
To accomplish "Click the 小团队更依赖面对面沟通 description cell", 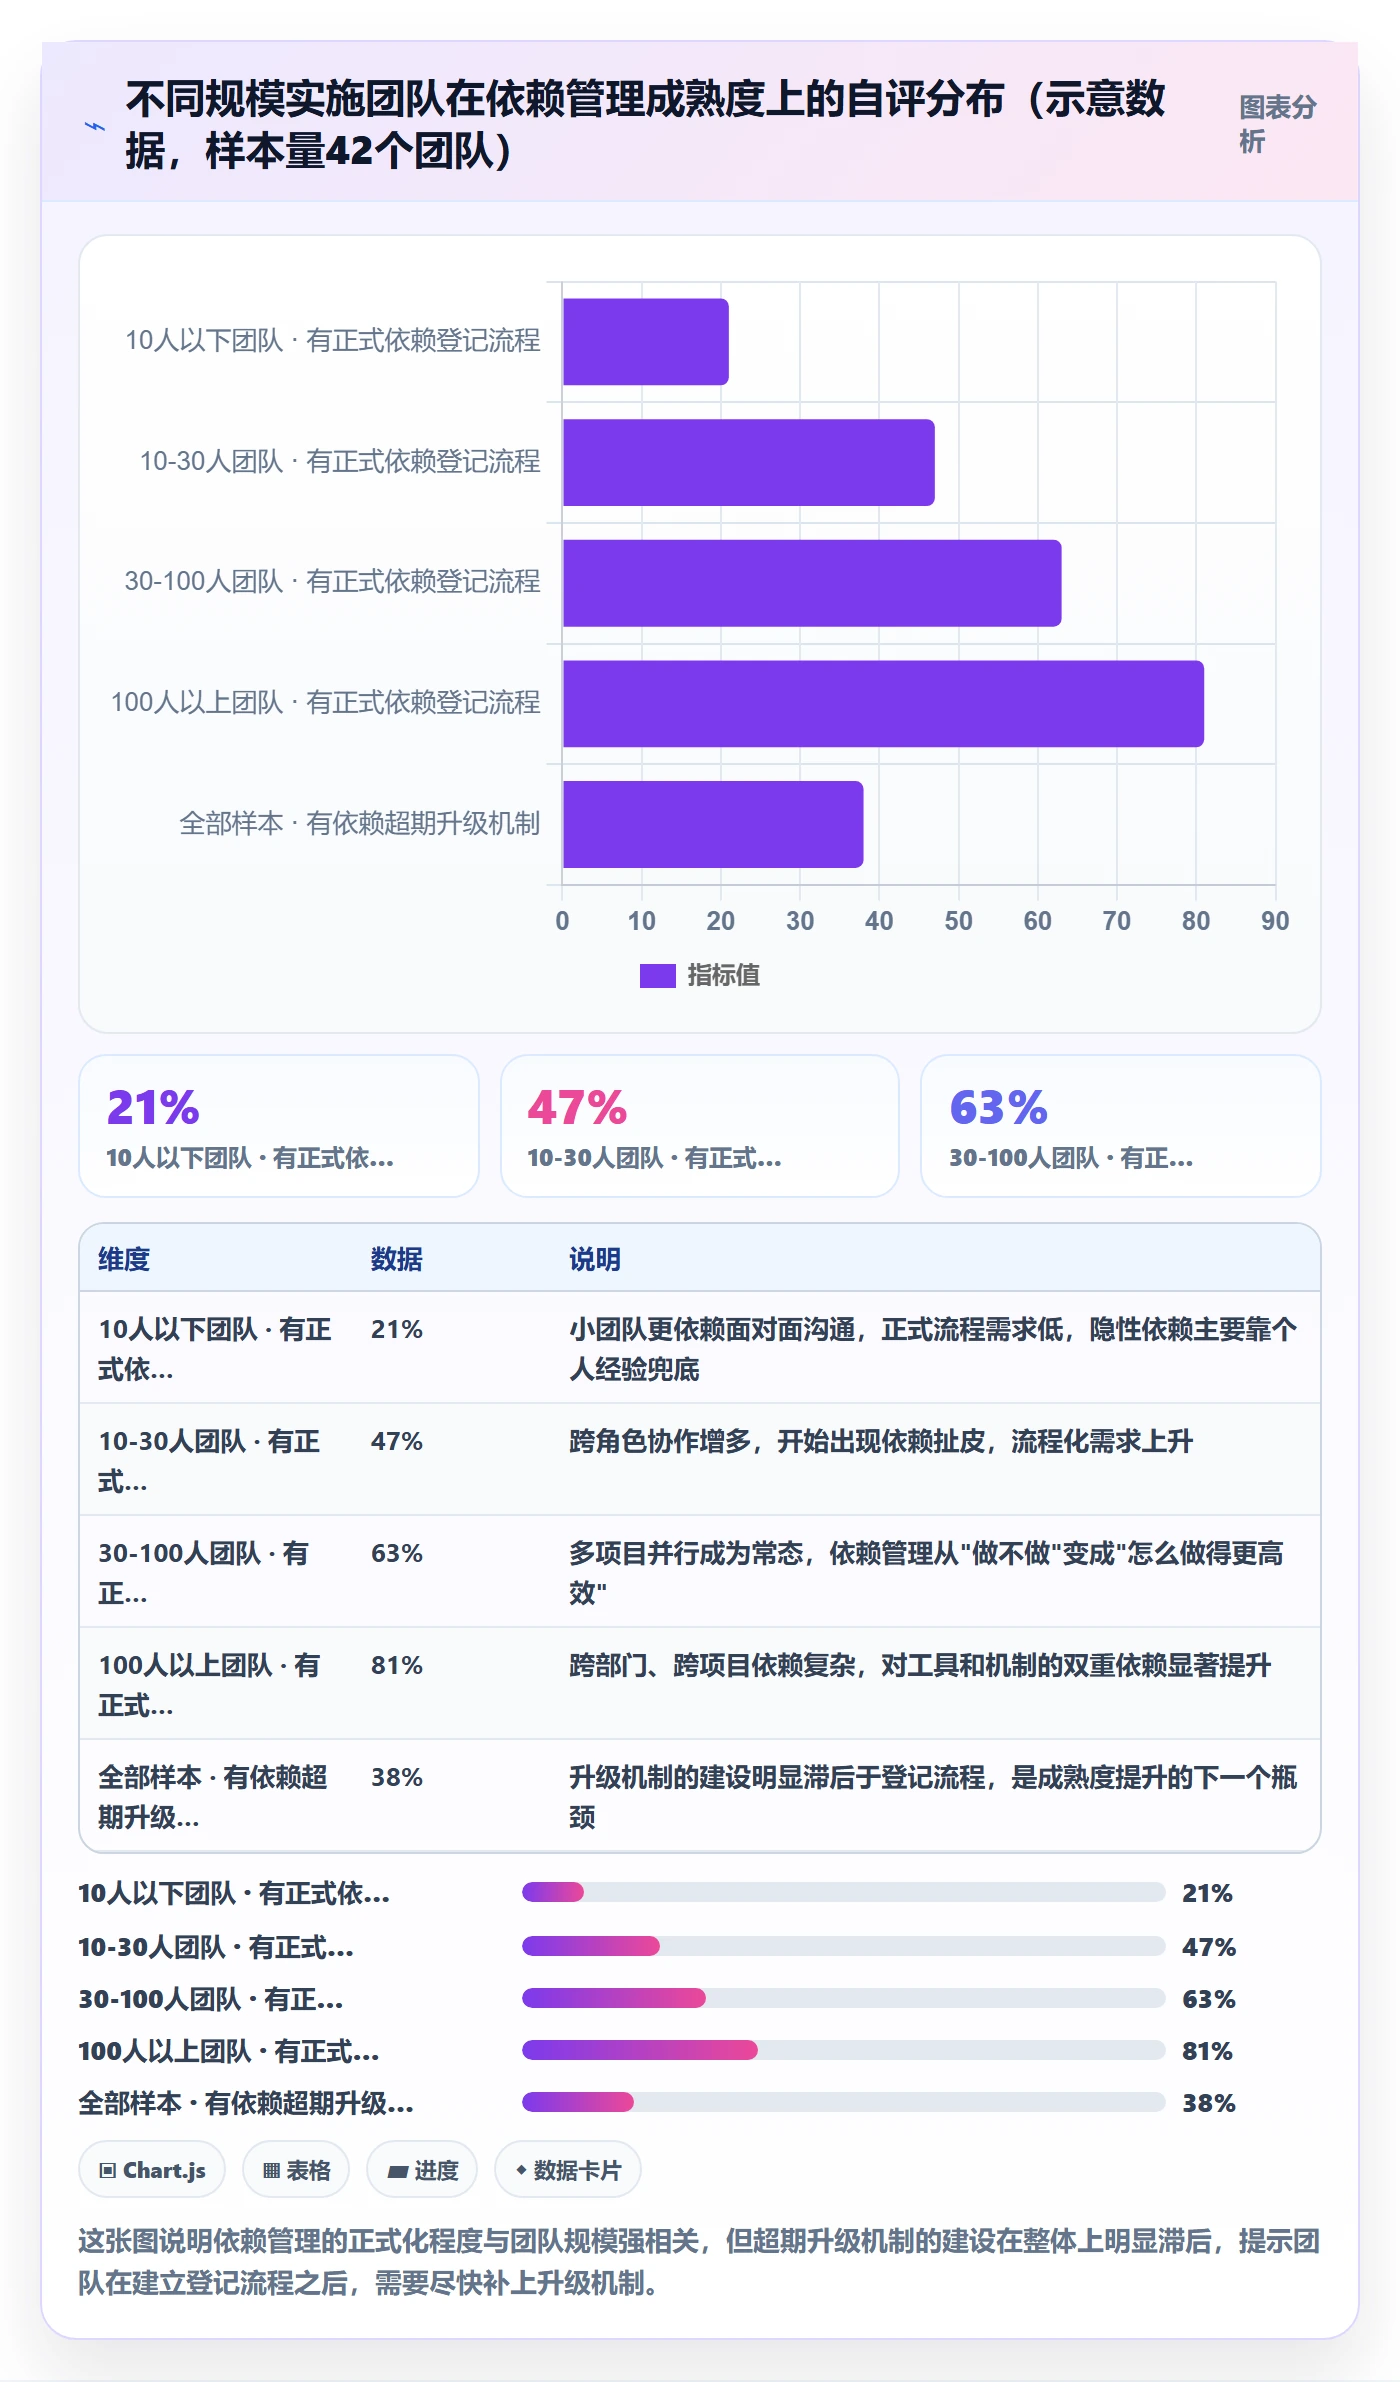I will click(x=933, y=1349).
